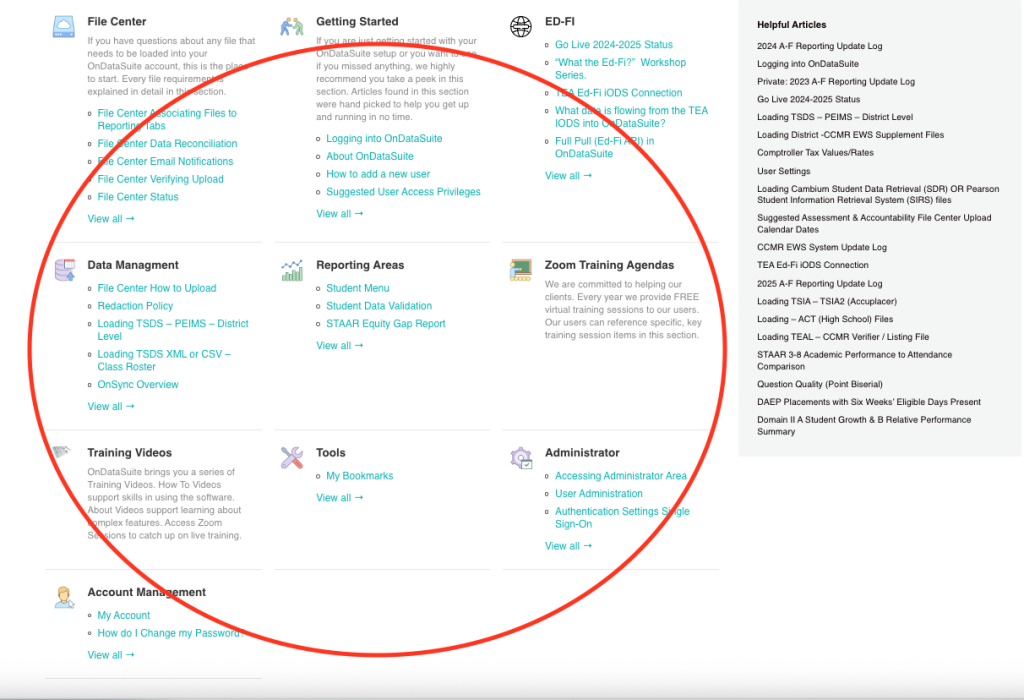Click the Administrator gear icon
The image size is (1024, 700).
click(x=521, y=458)
